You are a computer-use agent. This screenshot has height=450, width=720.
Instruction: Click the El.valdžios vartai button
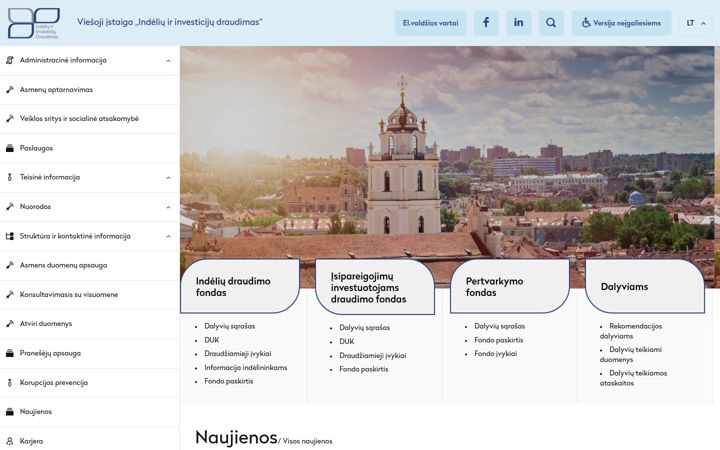[431, 23]
